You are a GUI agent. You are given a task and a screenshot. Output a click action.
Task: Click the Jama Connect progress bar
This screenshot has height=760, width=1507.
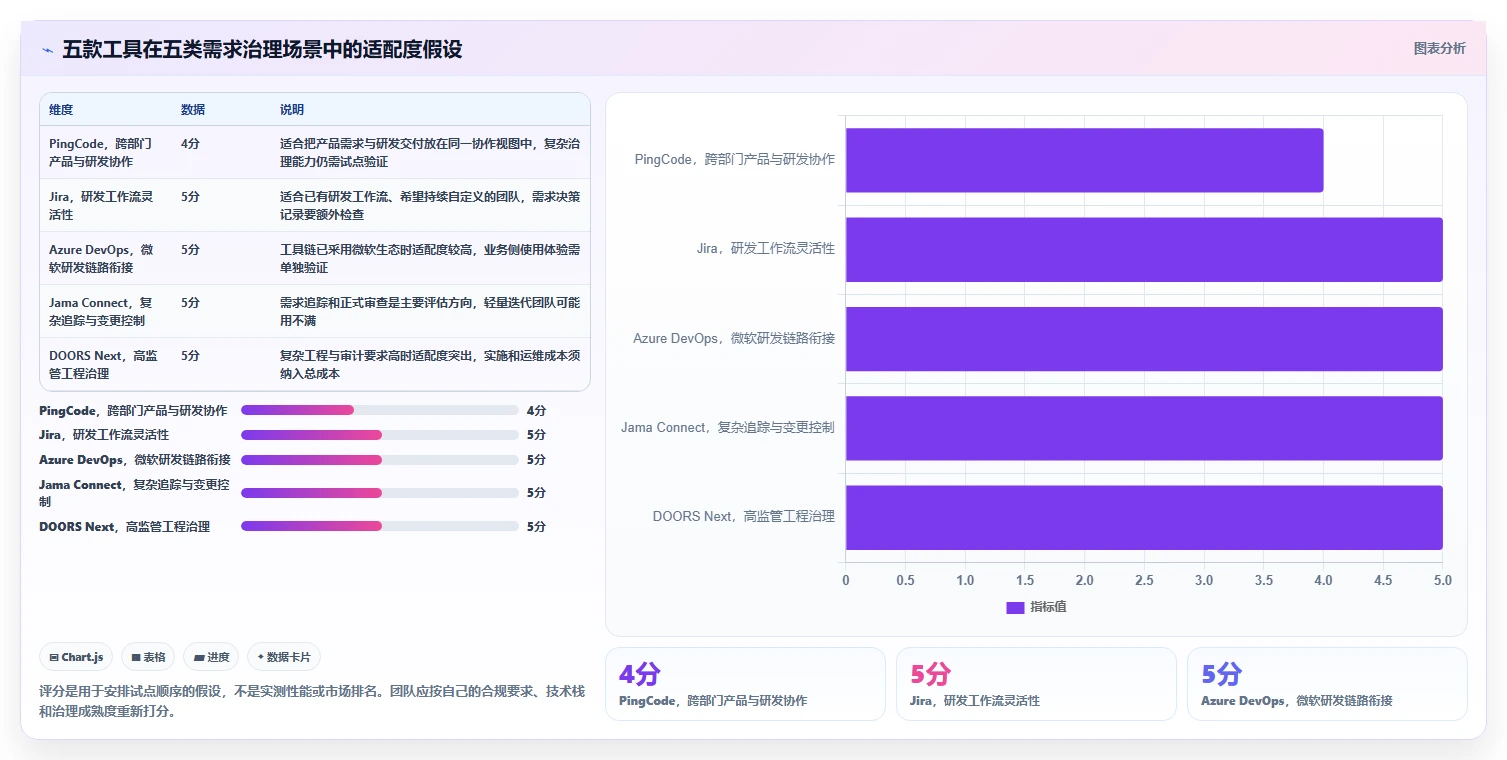click(x=380, y=493)
